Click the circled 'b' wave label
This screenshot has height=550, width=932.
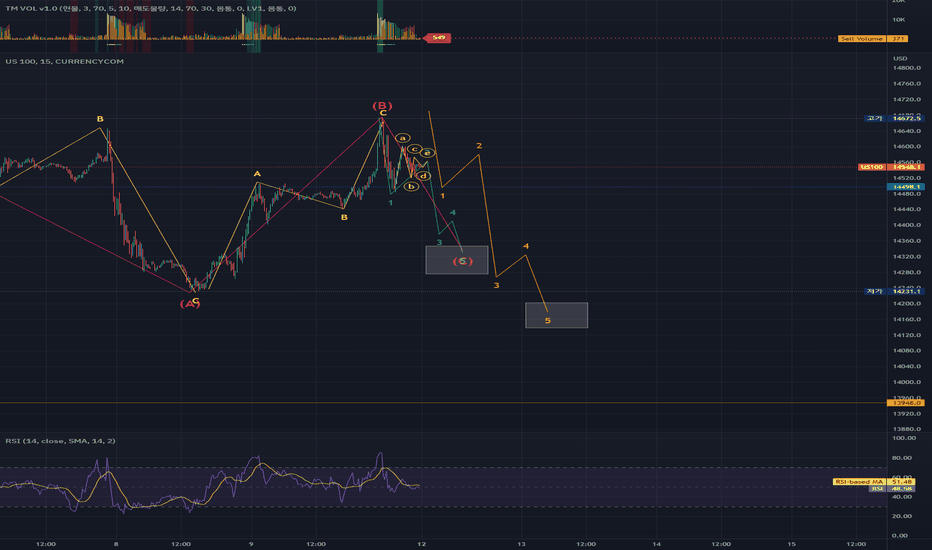click(411, 187)
